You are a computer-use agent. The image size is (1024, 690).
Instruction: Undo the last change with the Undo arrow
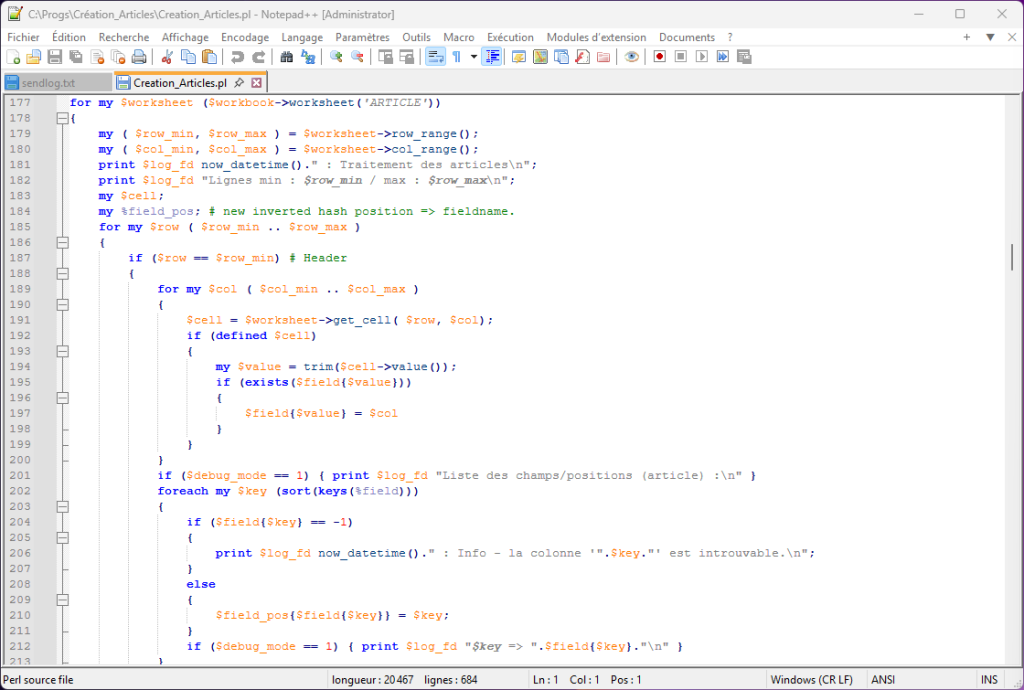pyautogui.click(x=237, y=57)
